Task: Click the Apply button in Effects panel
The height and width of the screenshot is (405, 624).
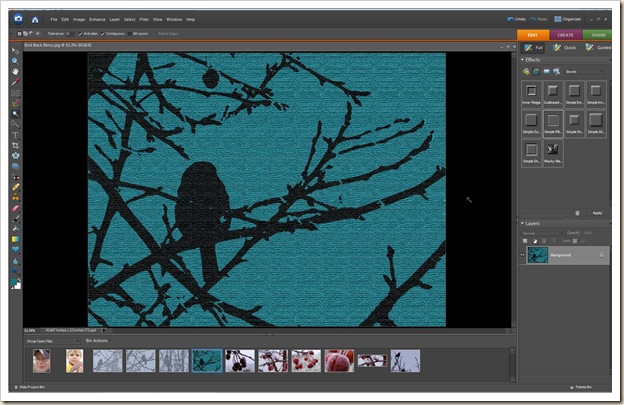Action: 597,213
